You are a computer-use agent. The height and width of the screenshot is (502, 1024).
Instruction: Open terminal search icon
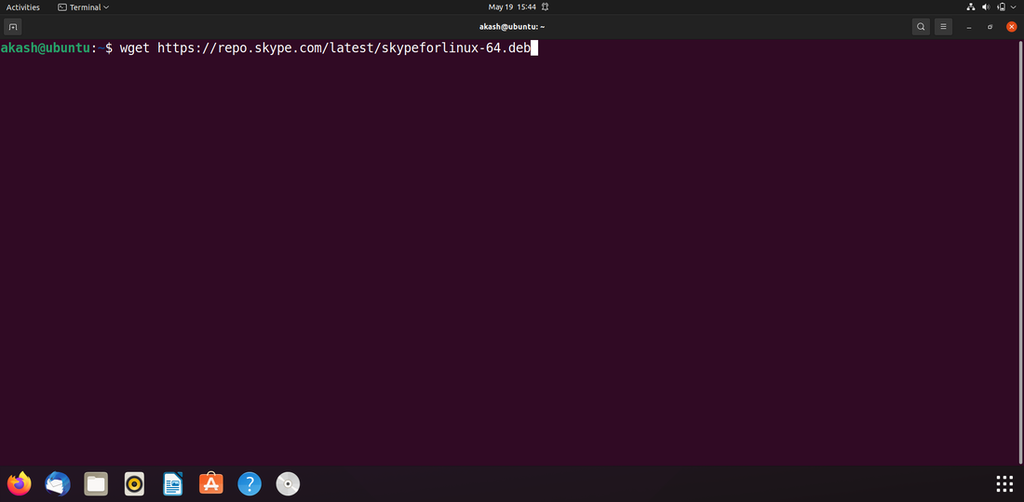click(x=921, y=27)
